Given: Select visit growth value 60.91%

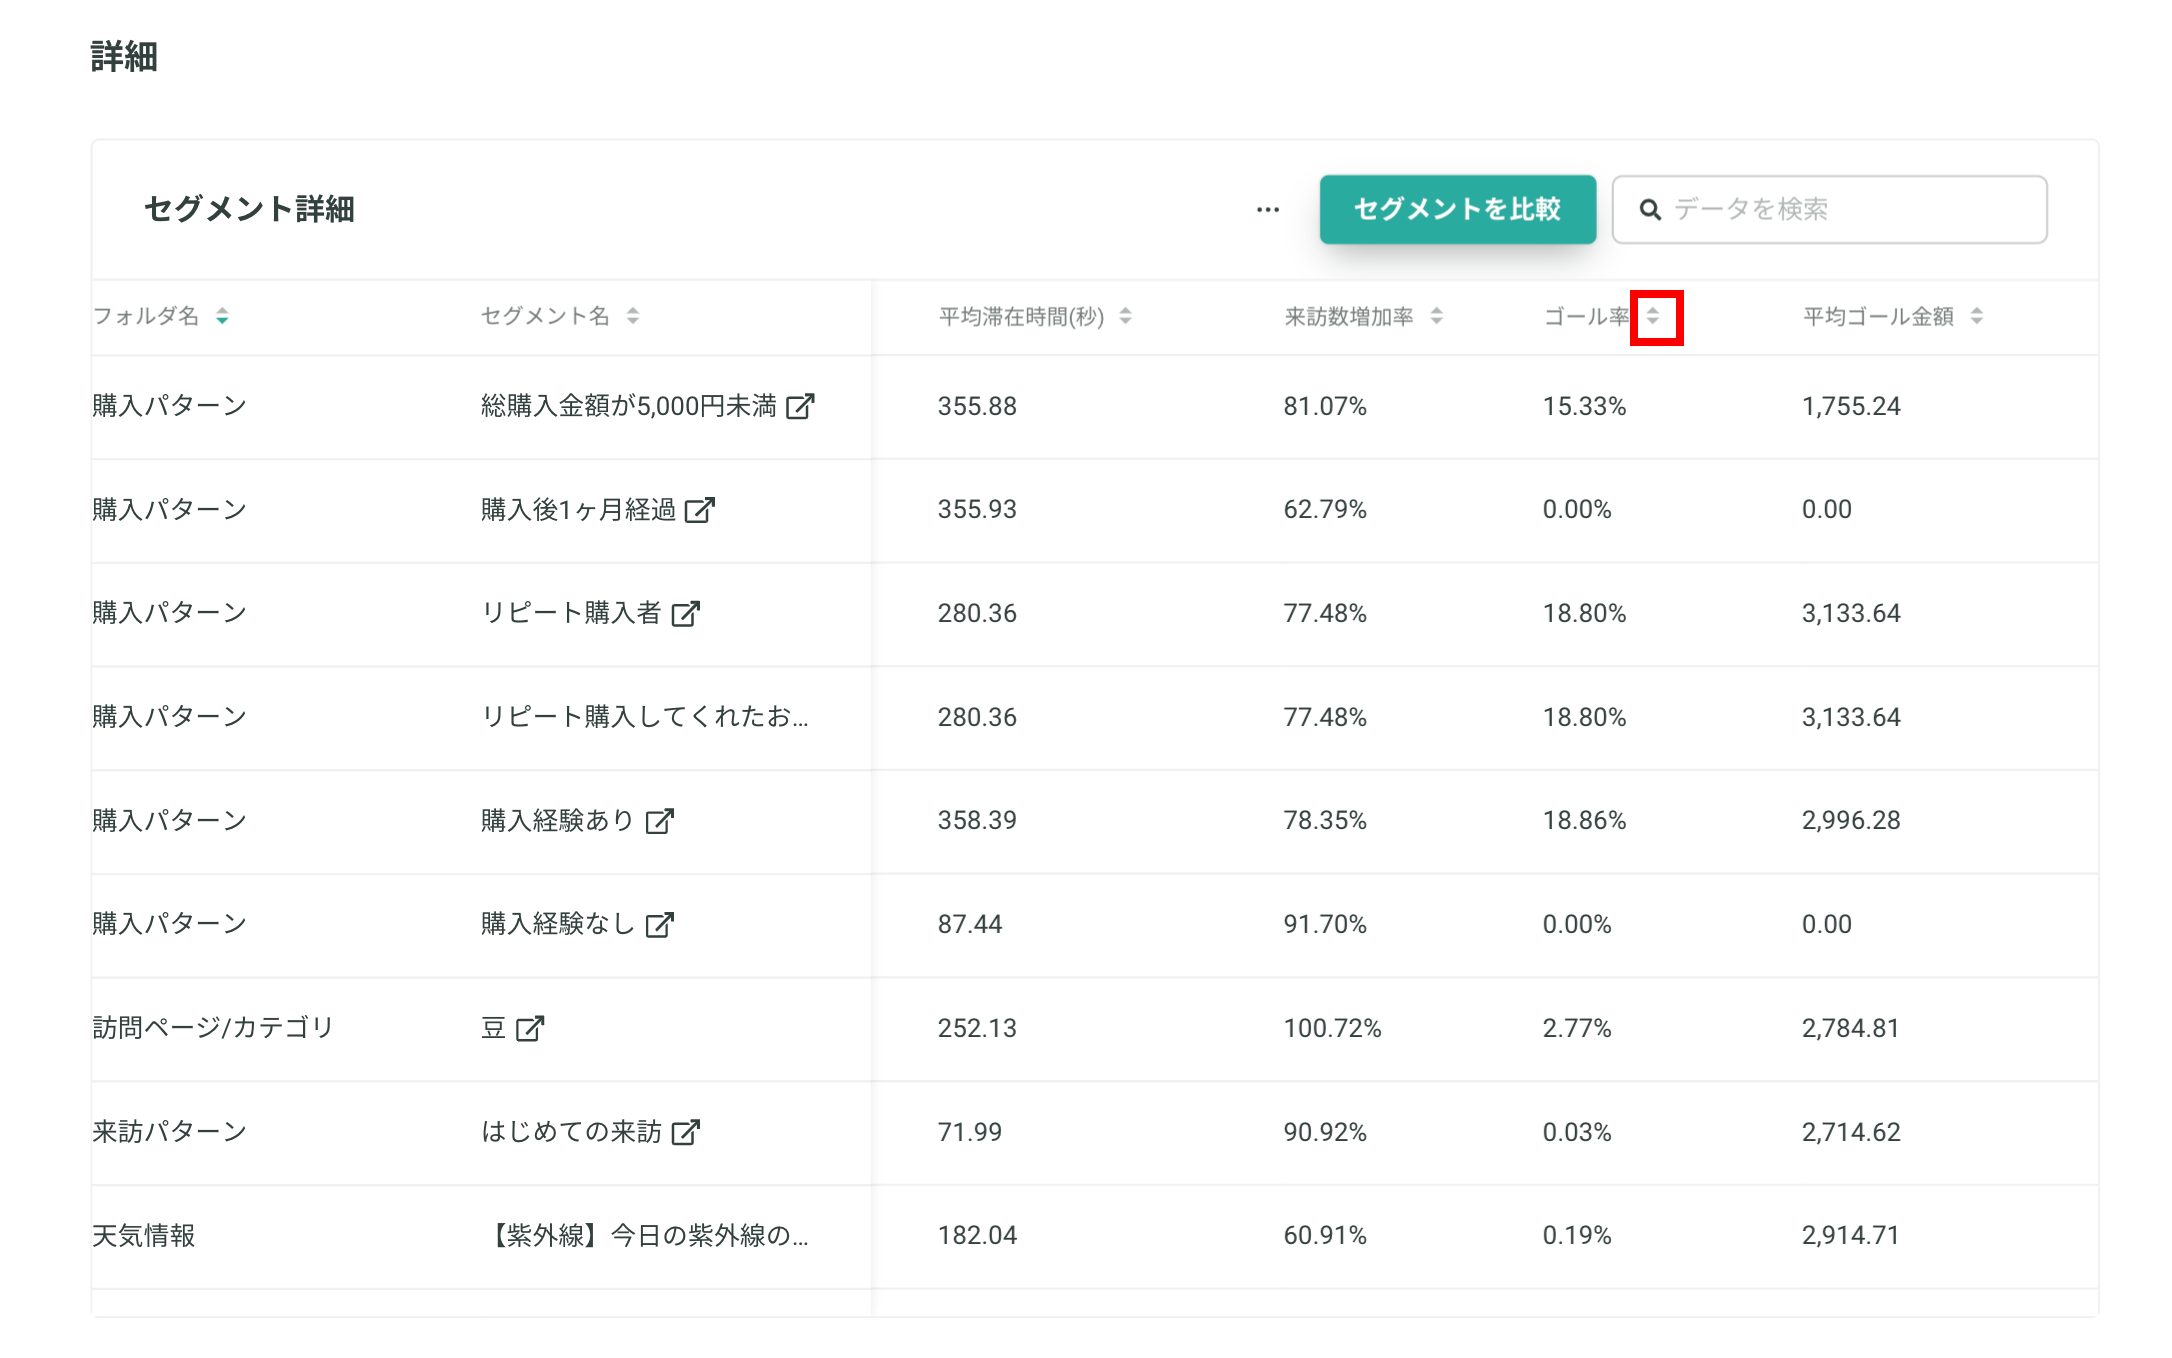Looking at the screenshot, I should (x=1325, y=1236).
